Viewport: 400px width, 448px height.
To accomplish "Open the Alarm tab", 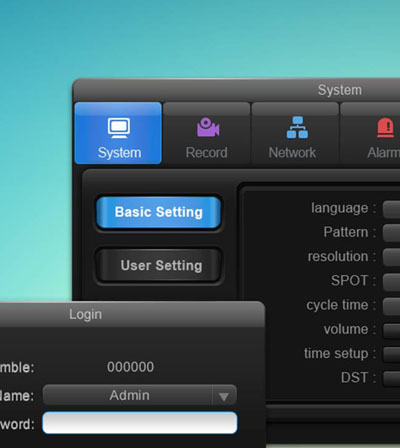I will 370,133.
